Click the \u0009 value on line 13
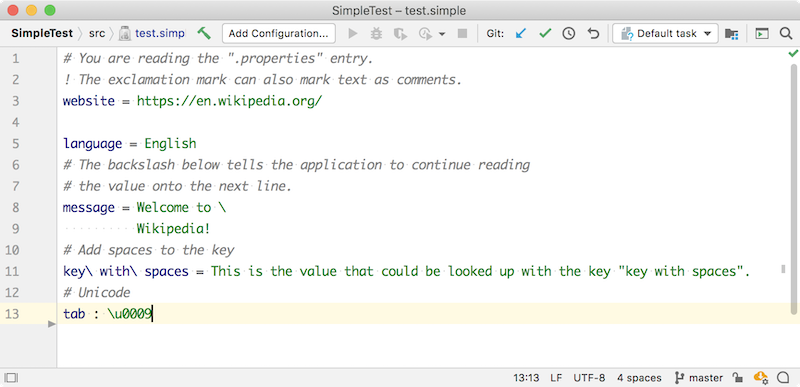The image size is (800, 387). click(130, 314)
